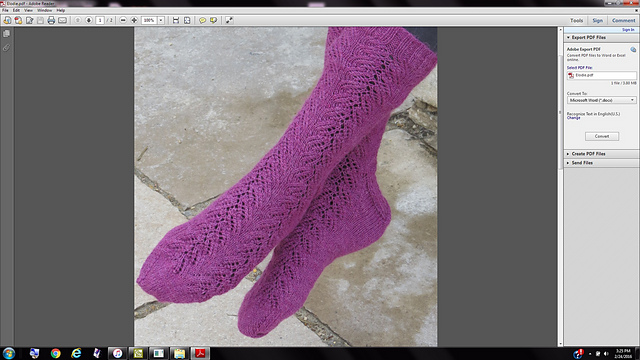Click the Convert PDF toolbar icon
This screenshot has width=640, height=360.
pyautogui.click(x=18, y=20)
